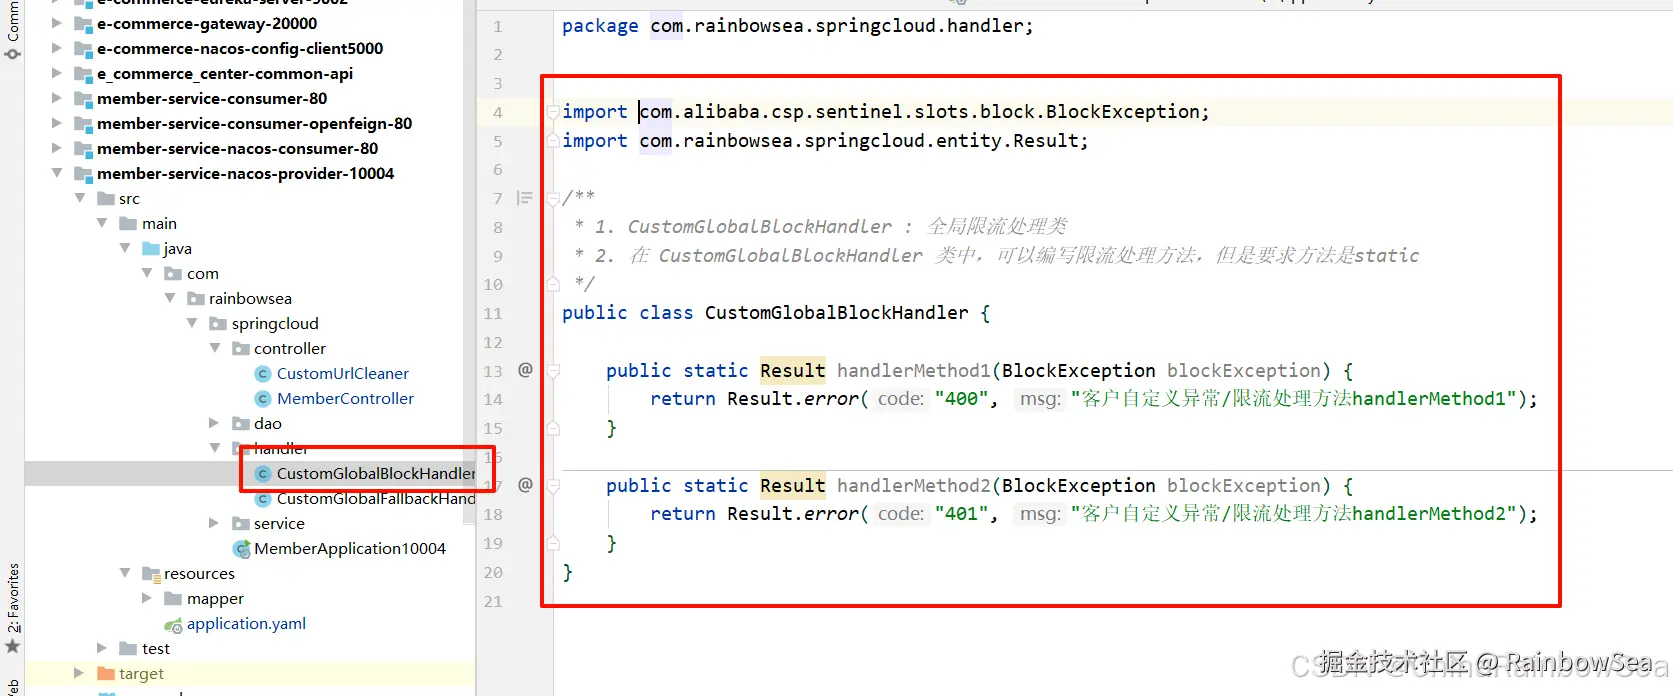The width and height of the screenshot is (1673, 696).
Task: Click the "400" code string literal
Action: 962,398
